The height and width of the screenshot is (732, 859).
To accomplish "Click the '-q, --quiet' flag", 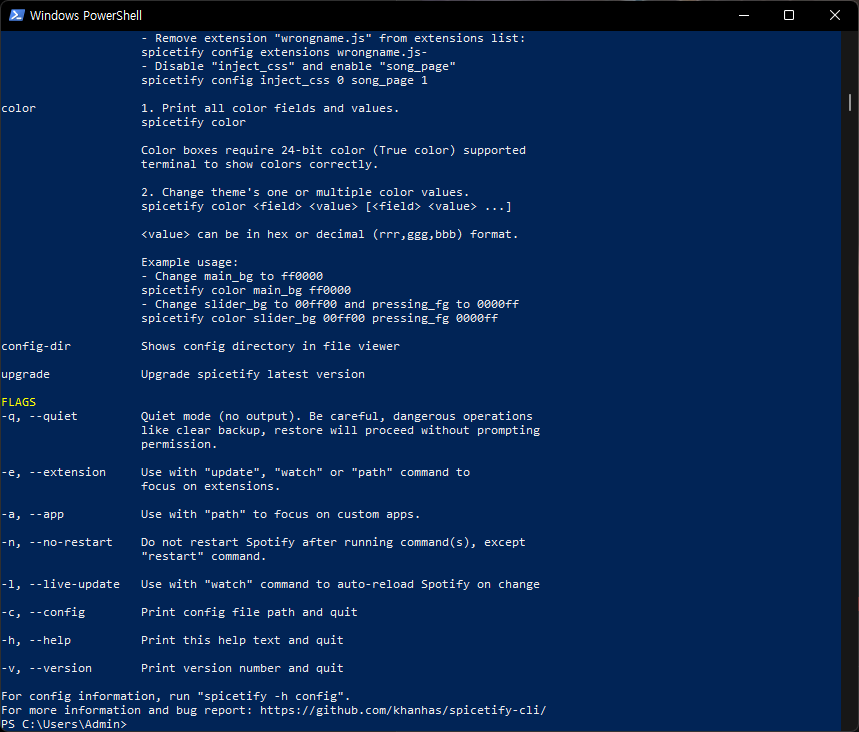I will point(39,416).
